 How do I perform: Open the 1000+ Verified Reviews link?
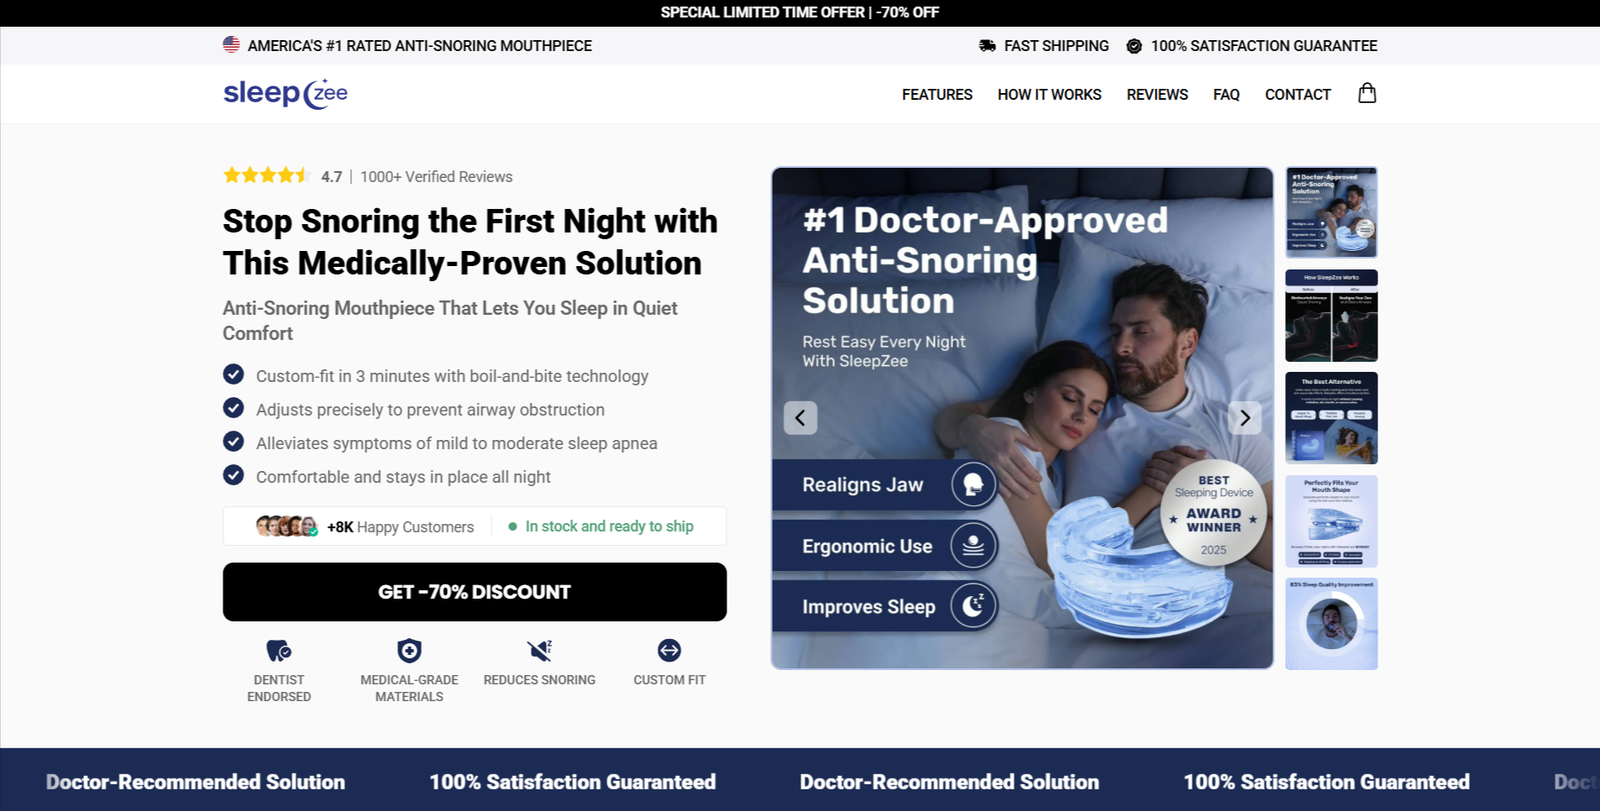437,177
